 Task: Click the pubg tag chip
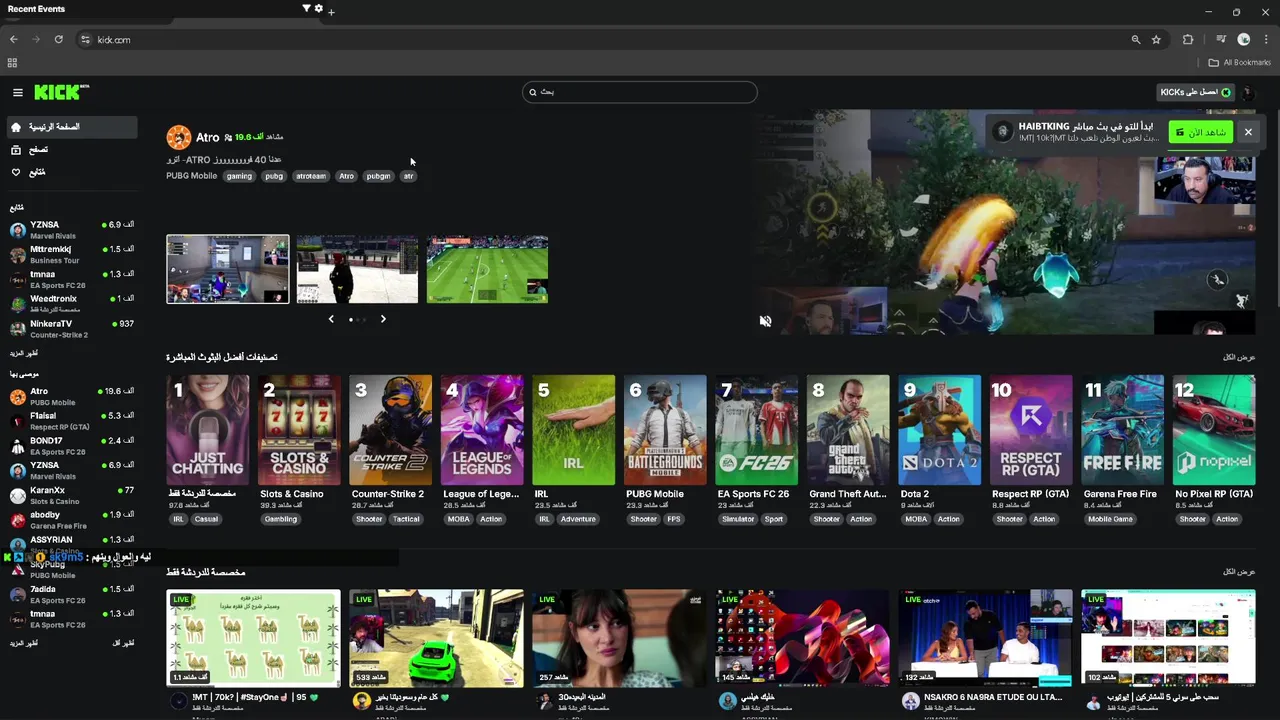[x=274, y=176]
